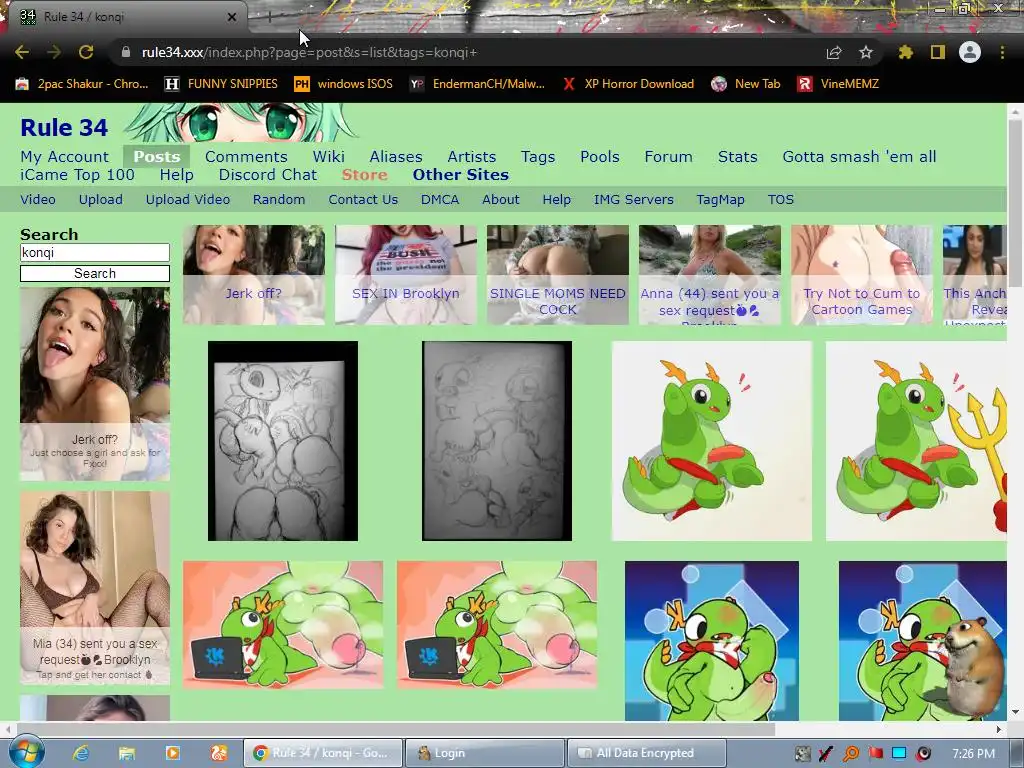Click the red flag tray icon
This screenshot has height=768, width=1024.
(x=875, y=753)
